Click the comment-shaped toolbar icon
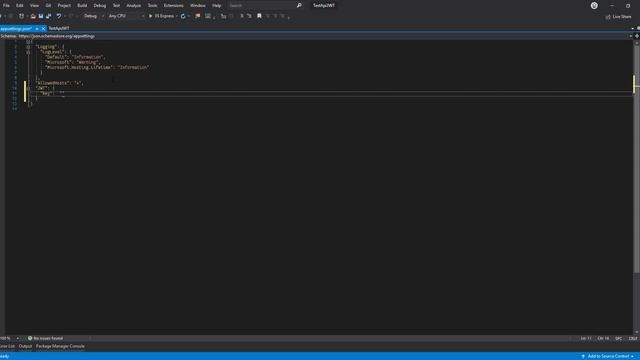The height and width of the screenshot is (360, 640). click(x=198, y=16)
